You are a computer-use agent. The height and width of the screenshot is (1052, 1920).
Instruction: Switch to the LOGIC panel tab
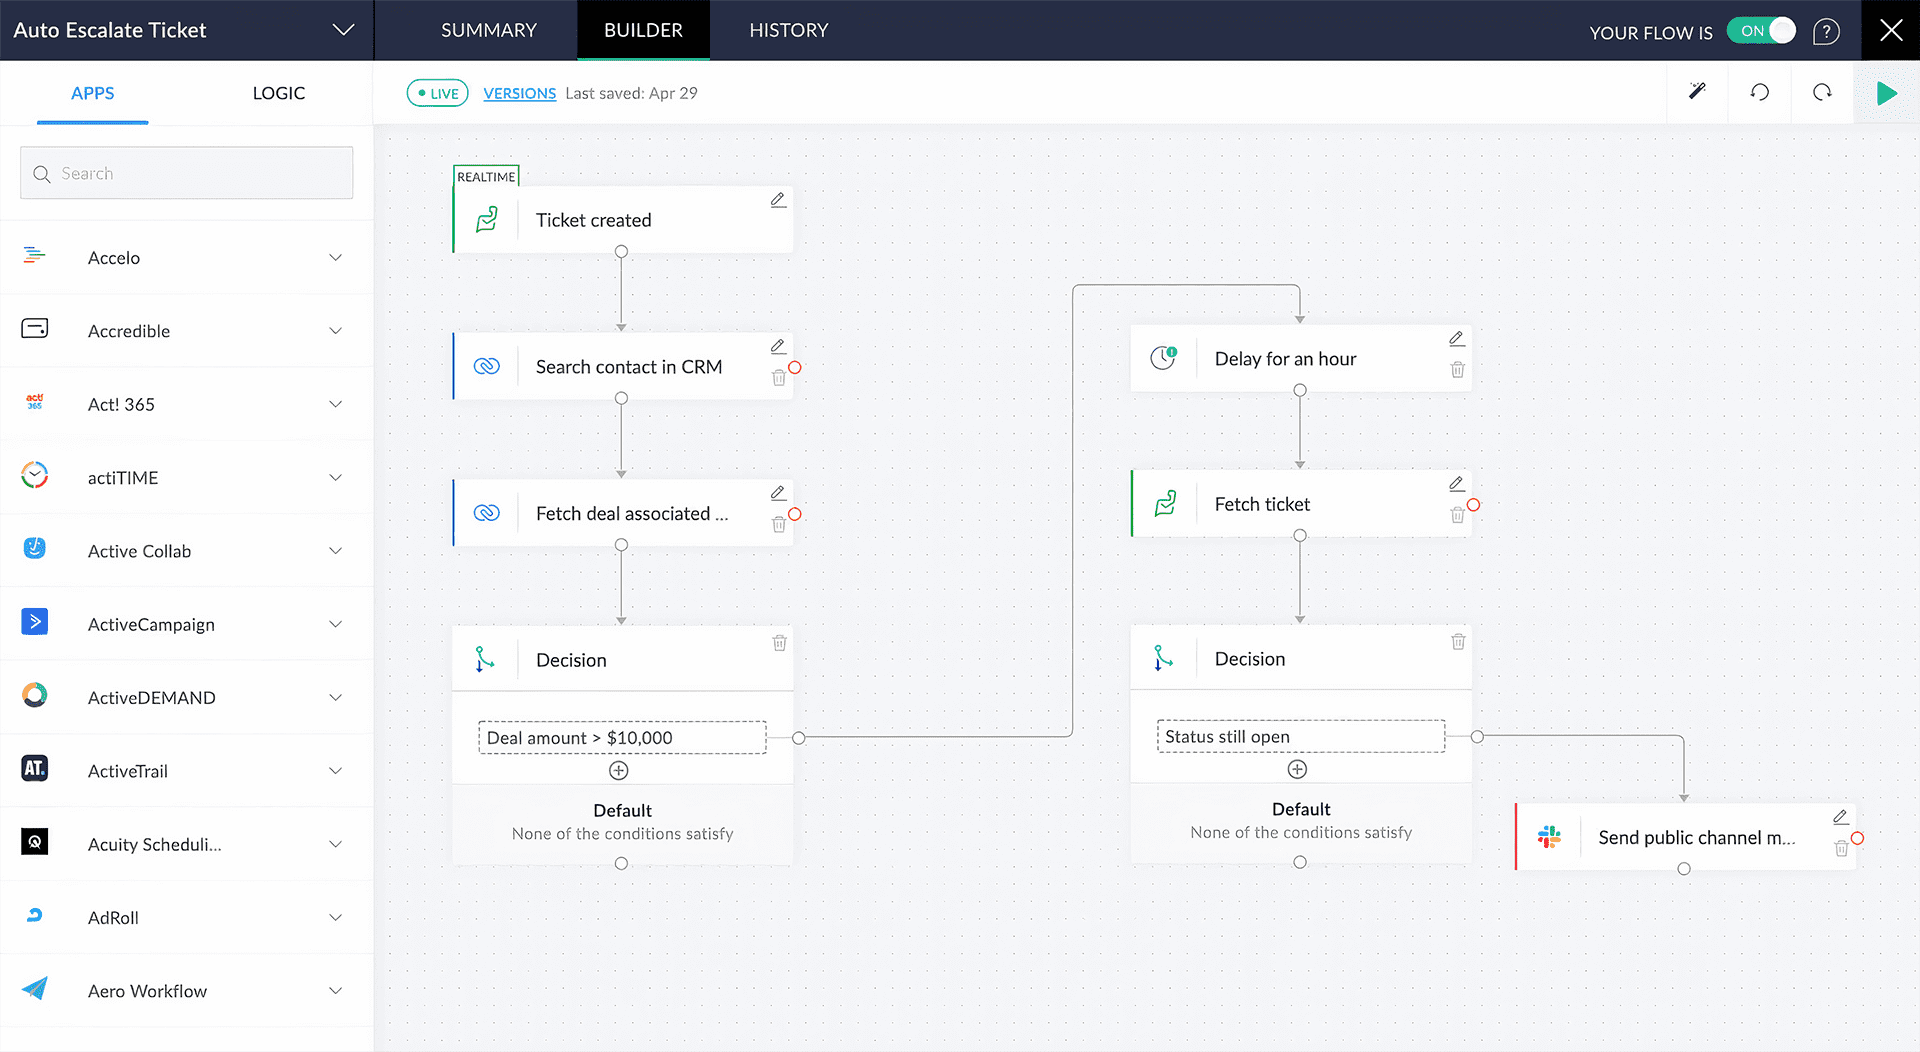(x=278, y=93)
